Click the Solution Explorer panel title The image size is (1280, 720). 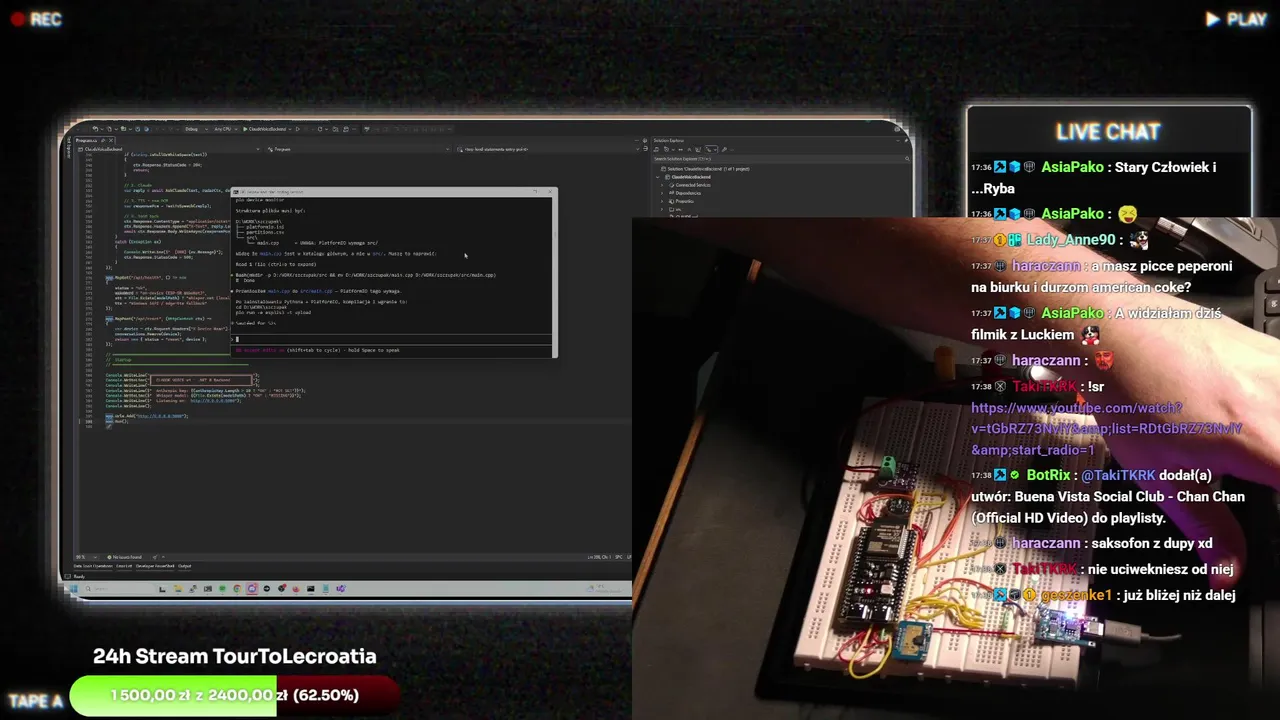(669, 141)
